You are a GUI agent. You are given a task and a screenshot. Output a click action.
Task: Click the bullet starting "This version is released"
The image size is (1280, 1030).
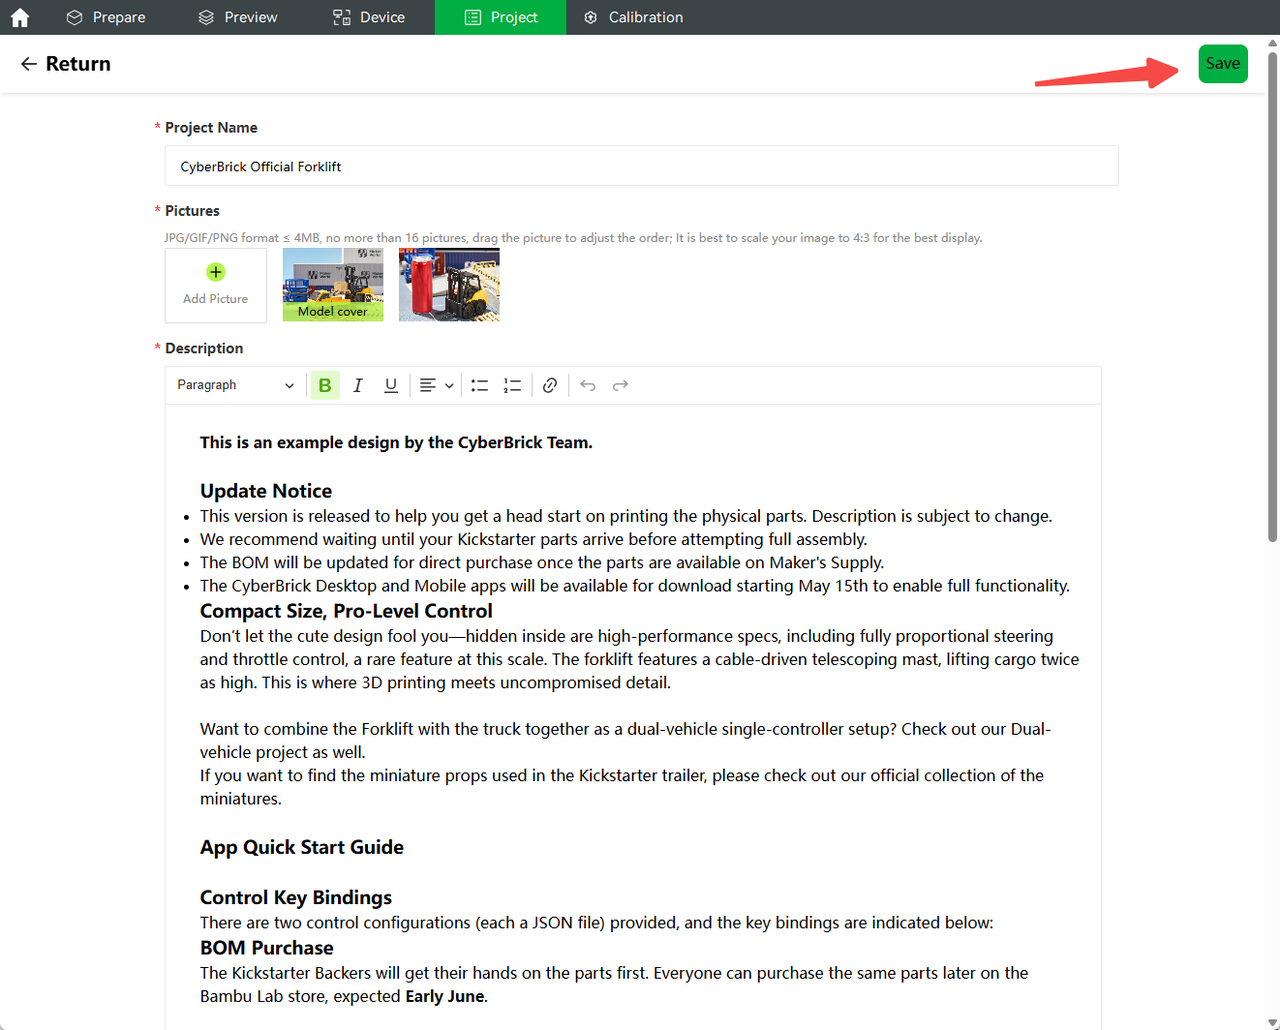click(x=626, y=516)
